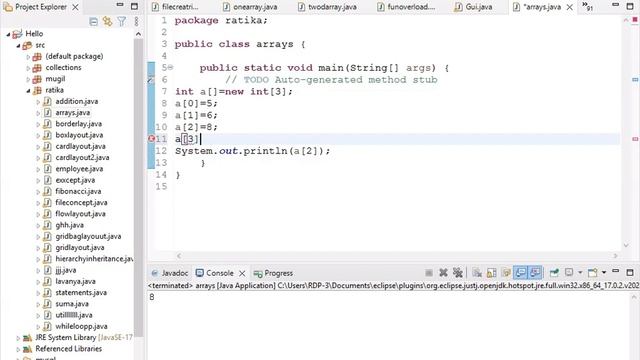Click line 7 'int a[]=new int[3];'

point(234,92)
